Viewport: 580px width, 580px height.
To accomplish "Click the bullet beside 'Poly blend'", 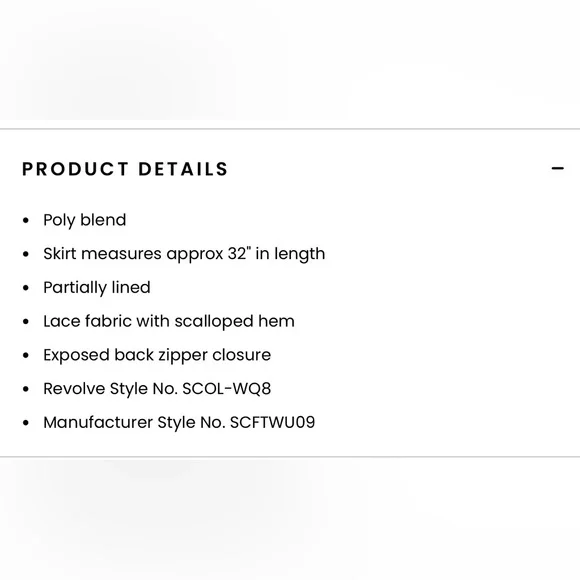I will (26, 221).
